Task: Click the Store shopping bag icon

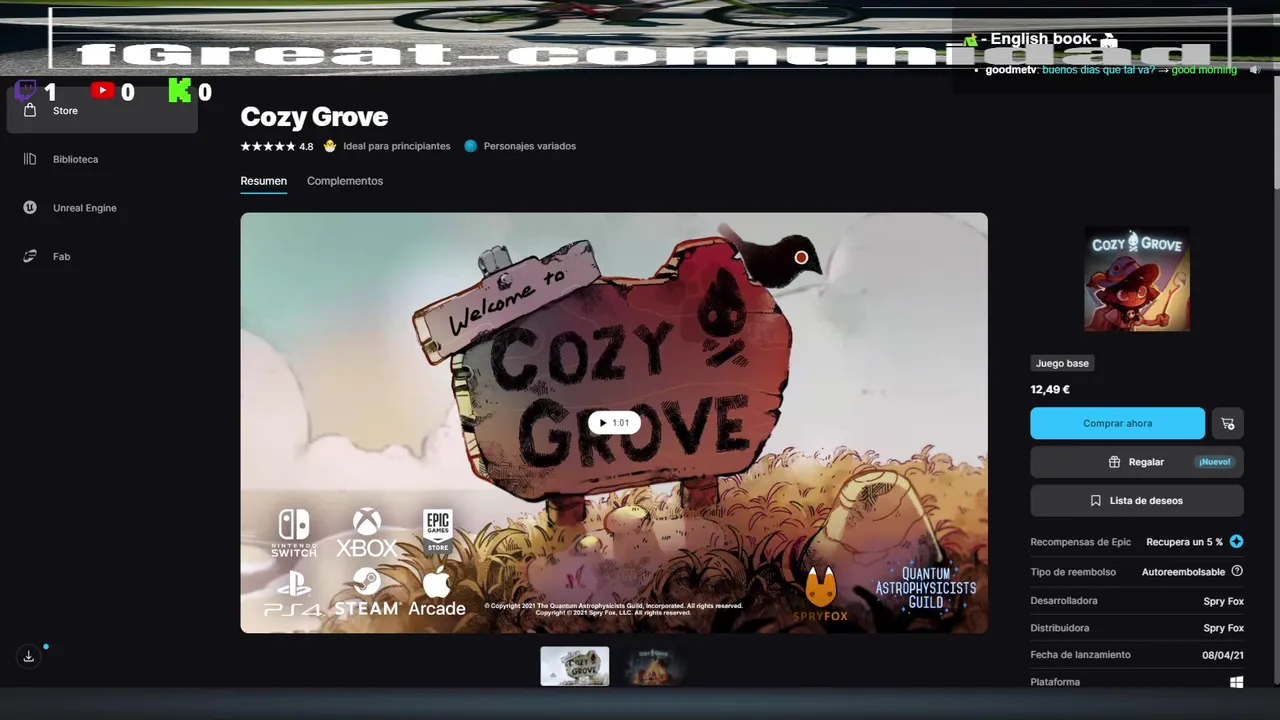Action: [30, 110]
